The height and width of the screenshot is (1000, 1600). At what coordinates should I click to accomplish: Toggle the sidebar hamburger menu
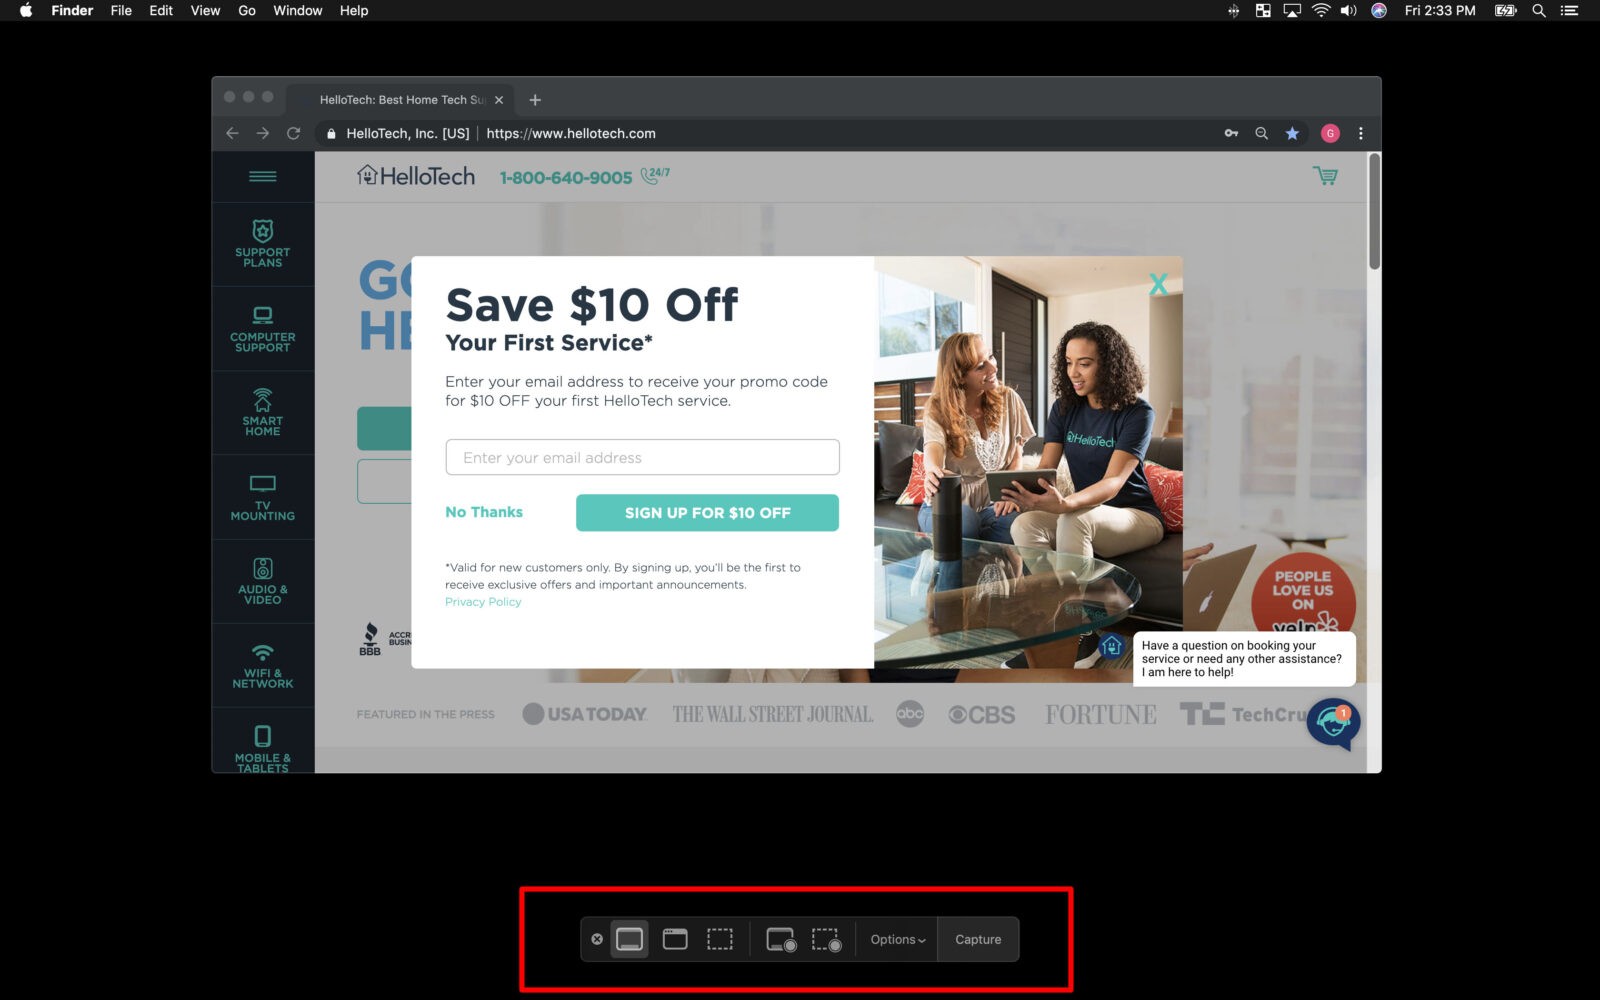tap(263, 176)
